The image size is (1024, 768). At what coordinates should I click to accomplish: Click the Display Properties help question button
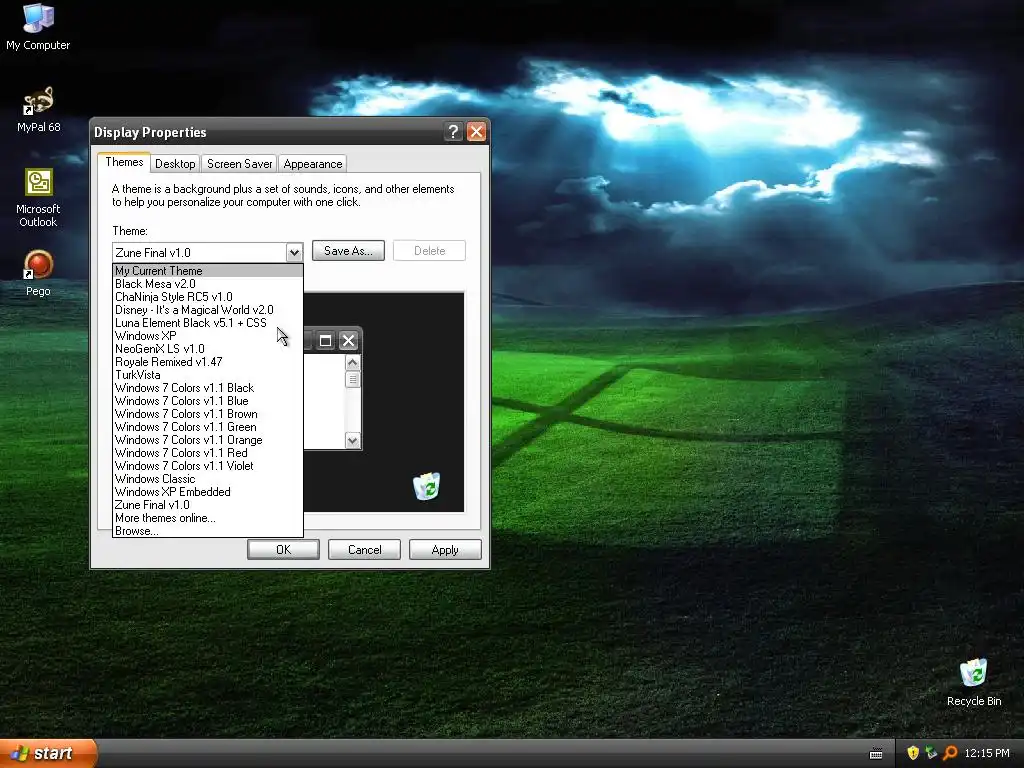coord(453,132)
